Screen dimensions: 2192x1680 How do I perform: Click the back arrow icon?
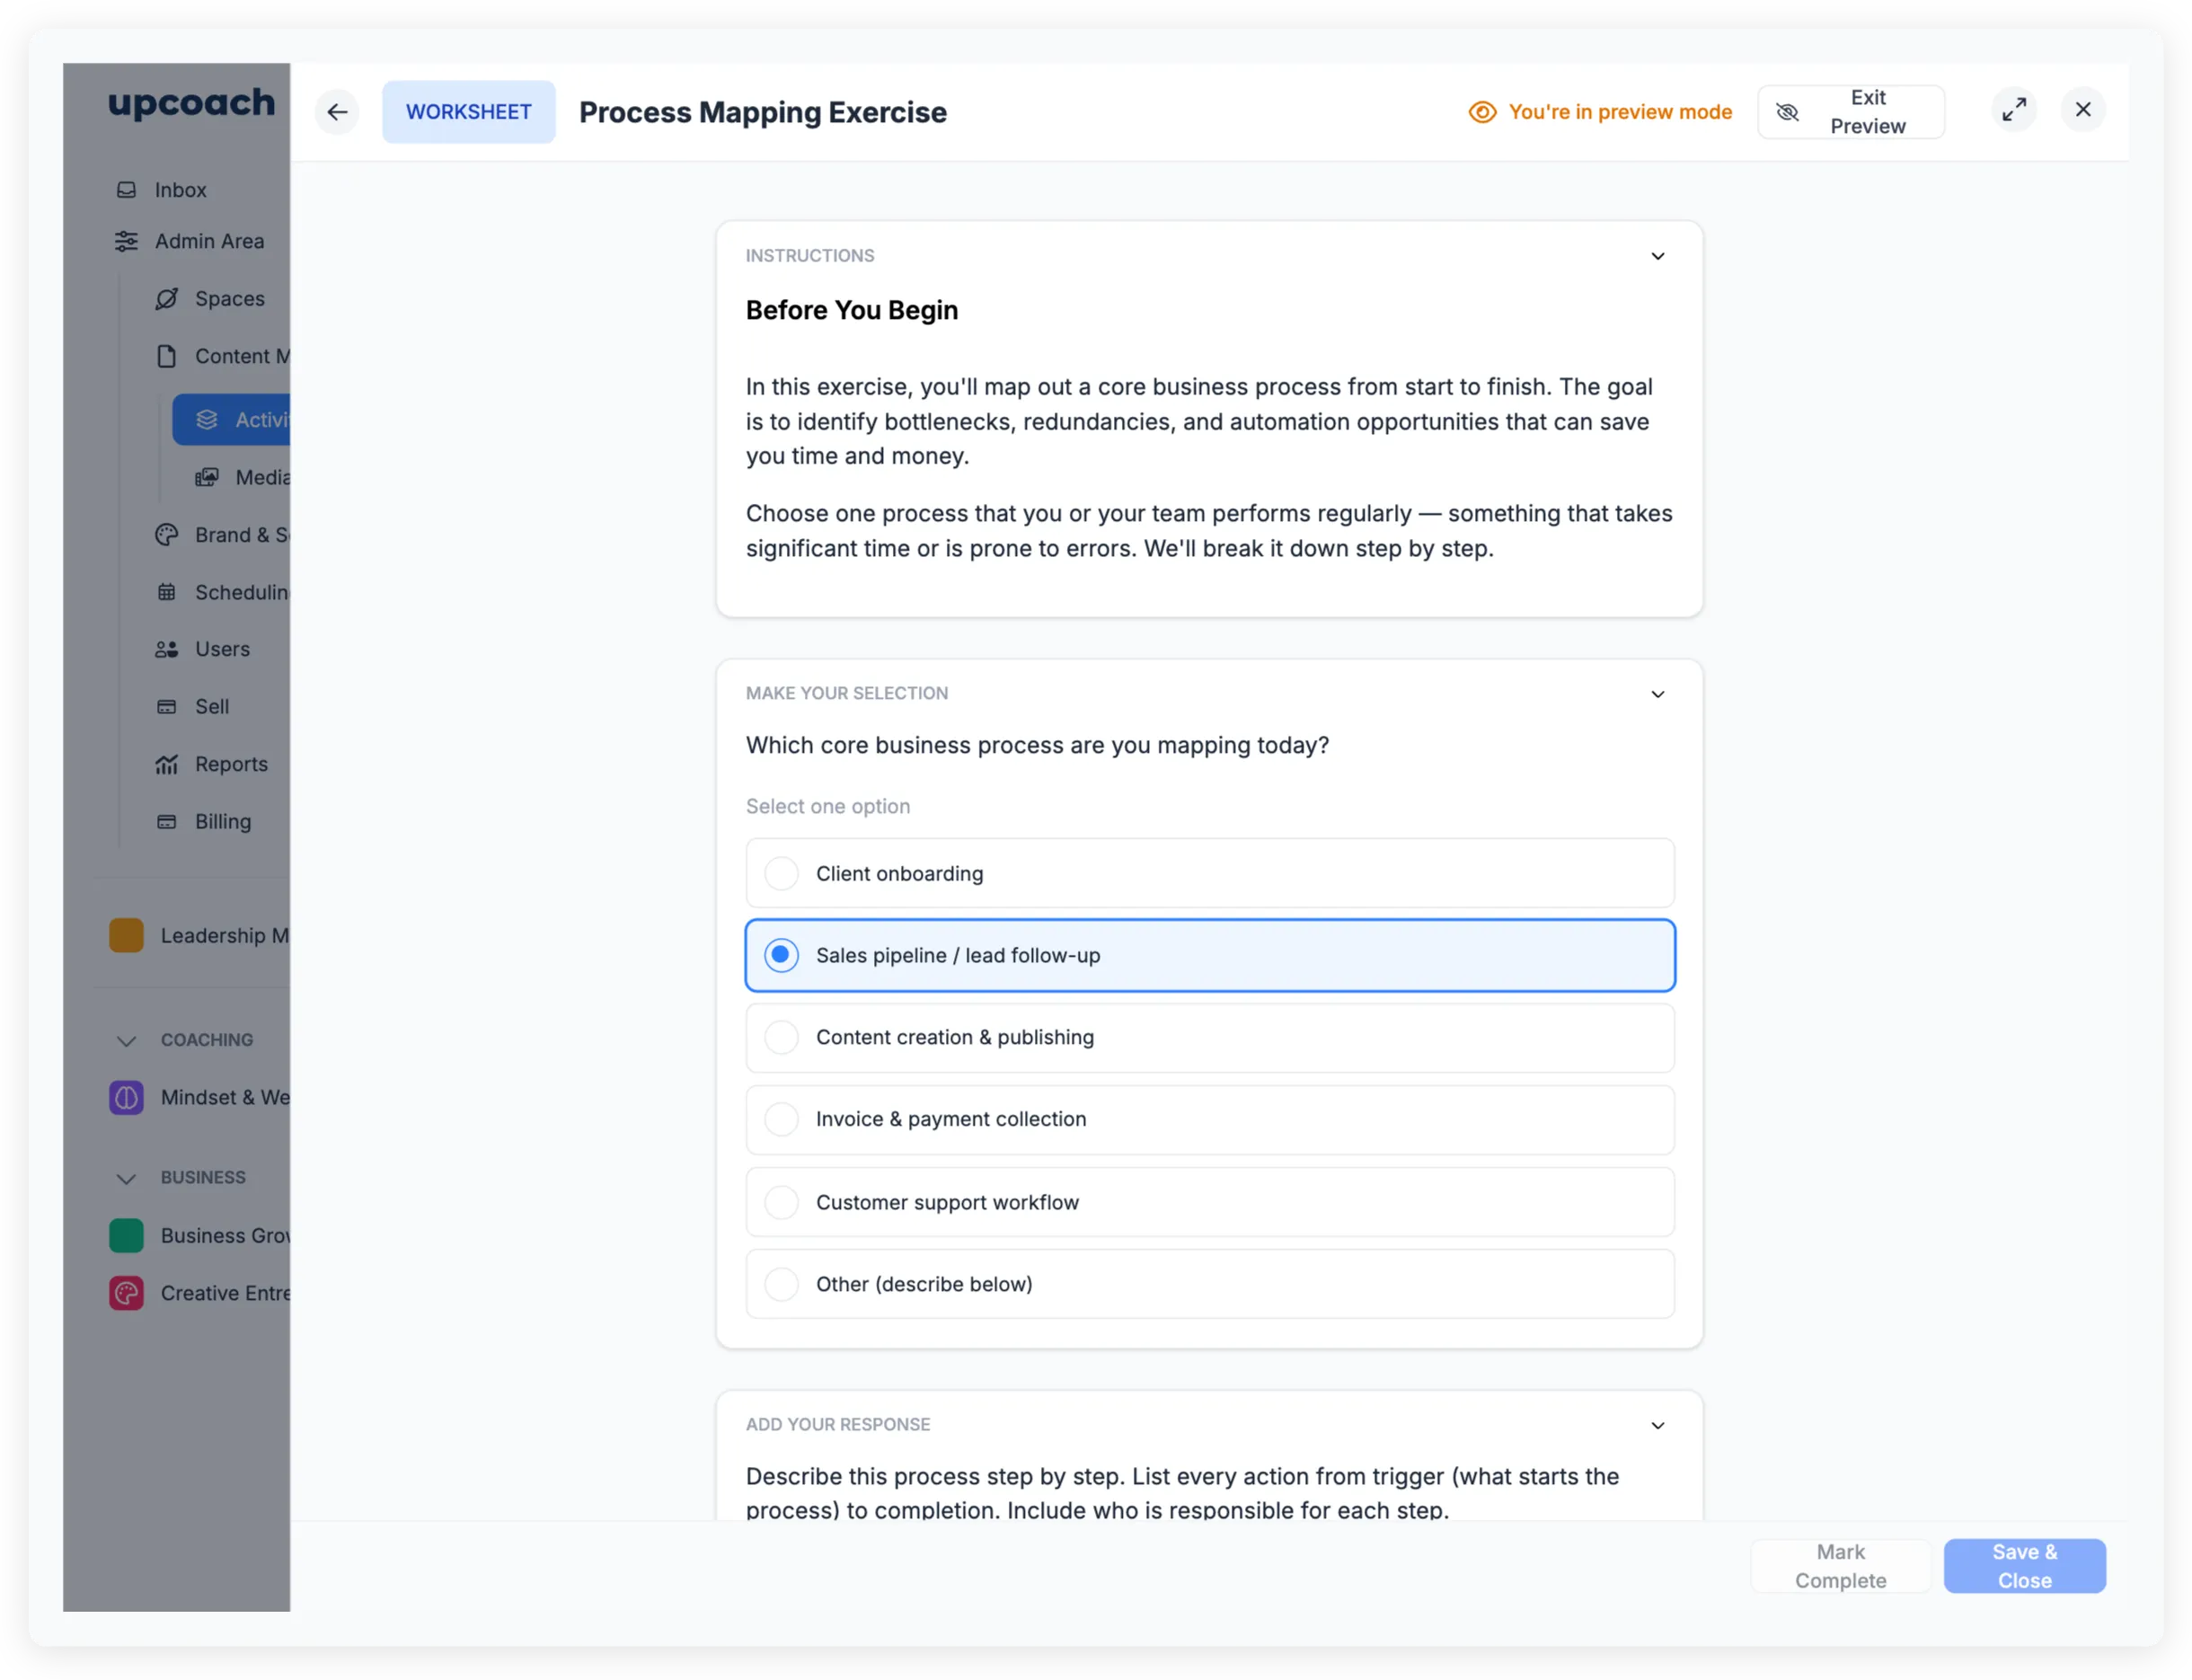(337, 112)
